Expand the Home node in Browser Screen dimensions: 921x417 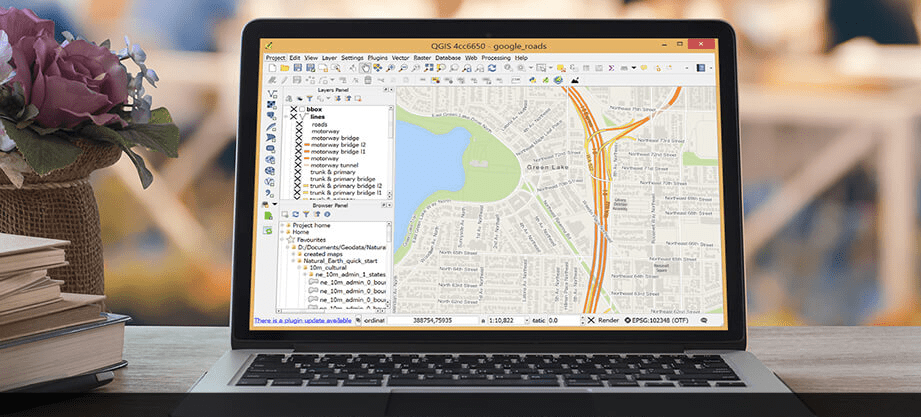point(282,232)
